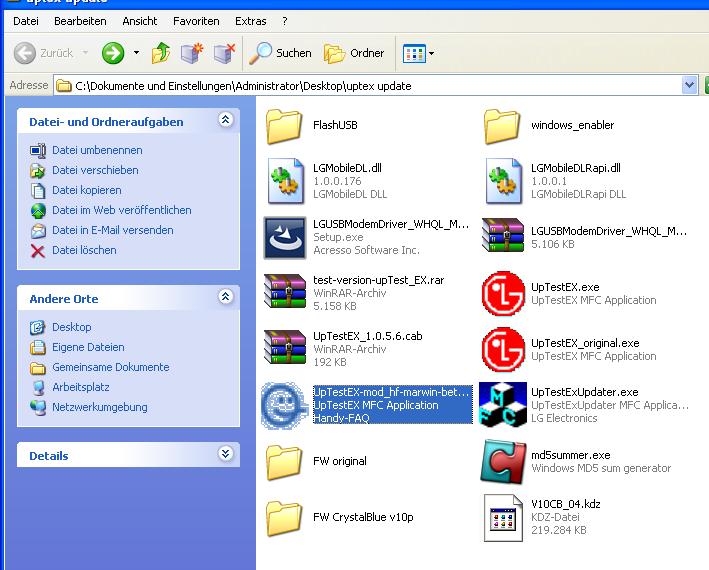Select the LGUSBModemDriver Setup.exe installer icon

tap(285, 237)
